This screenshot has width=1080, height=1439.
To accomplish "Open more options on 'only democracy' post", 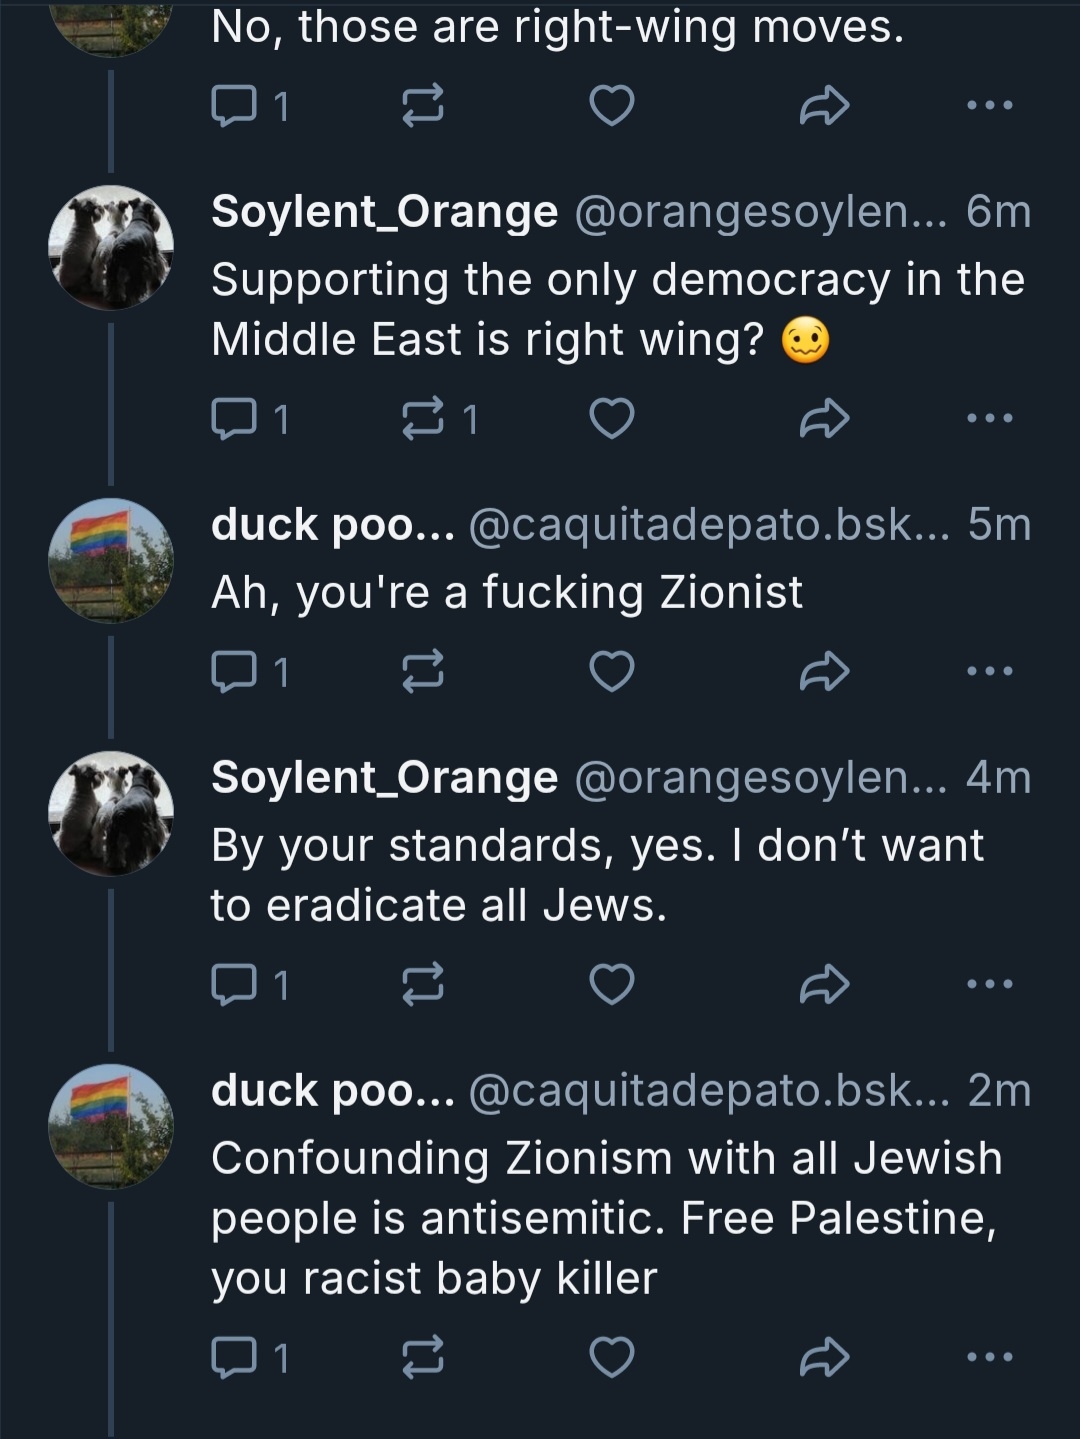I will [x=990, y=419].
